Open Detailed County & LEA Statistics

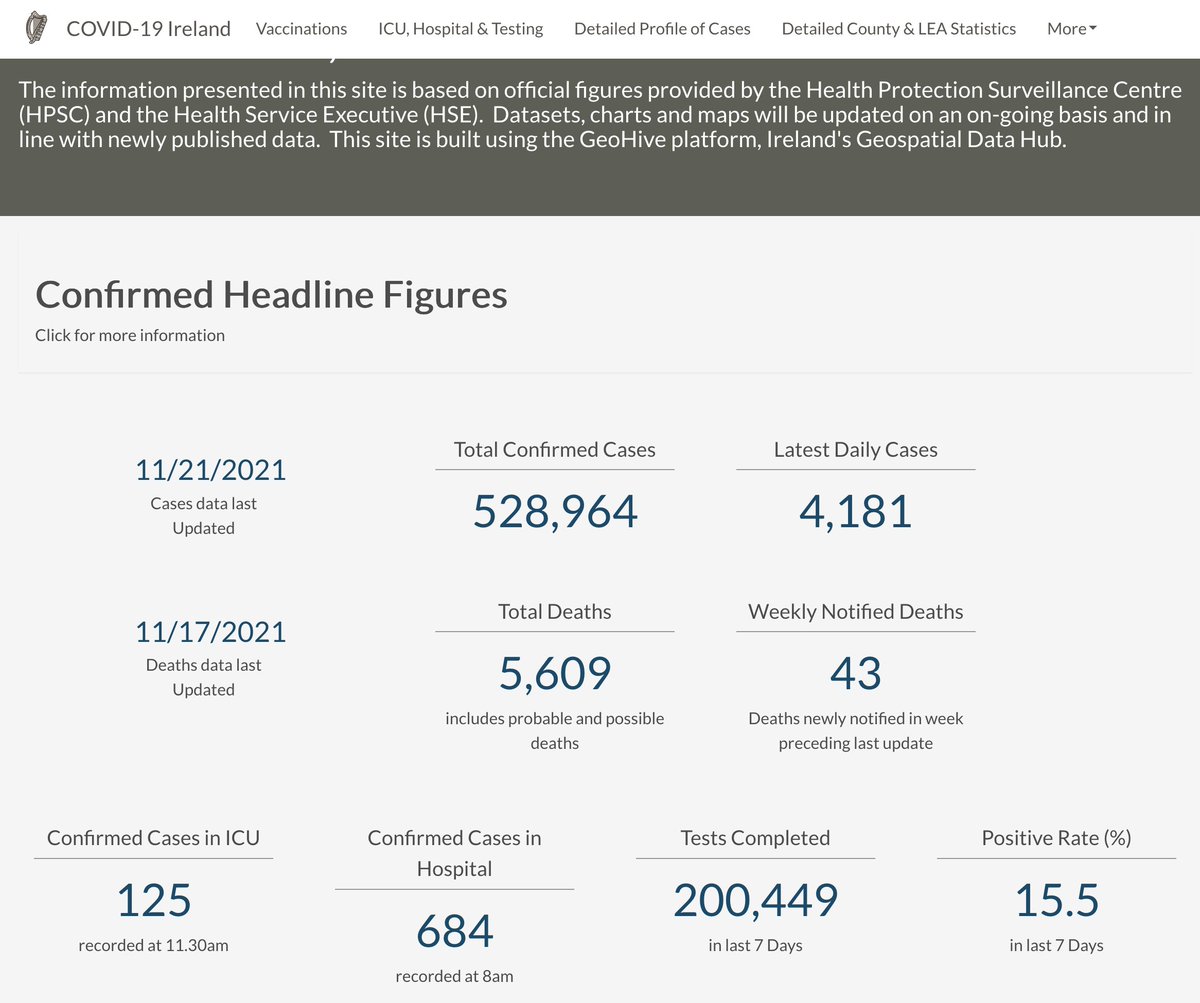[x=899, y=28]
